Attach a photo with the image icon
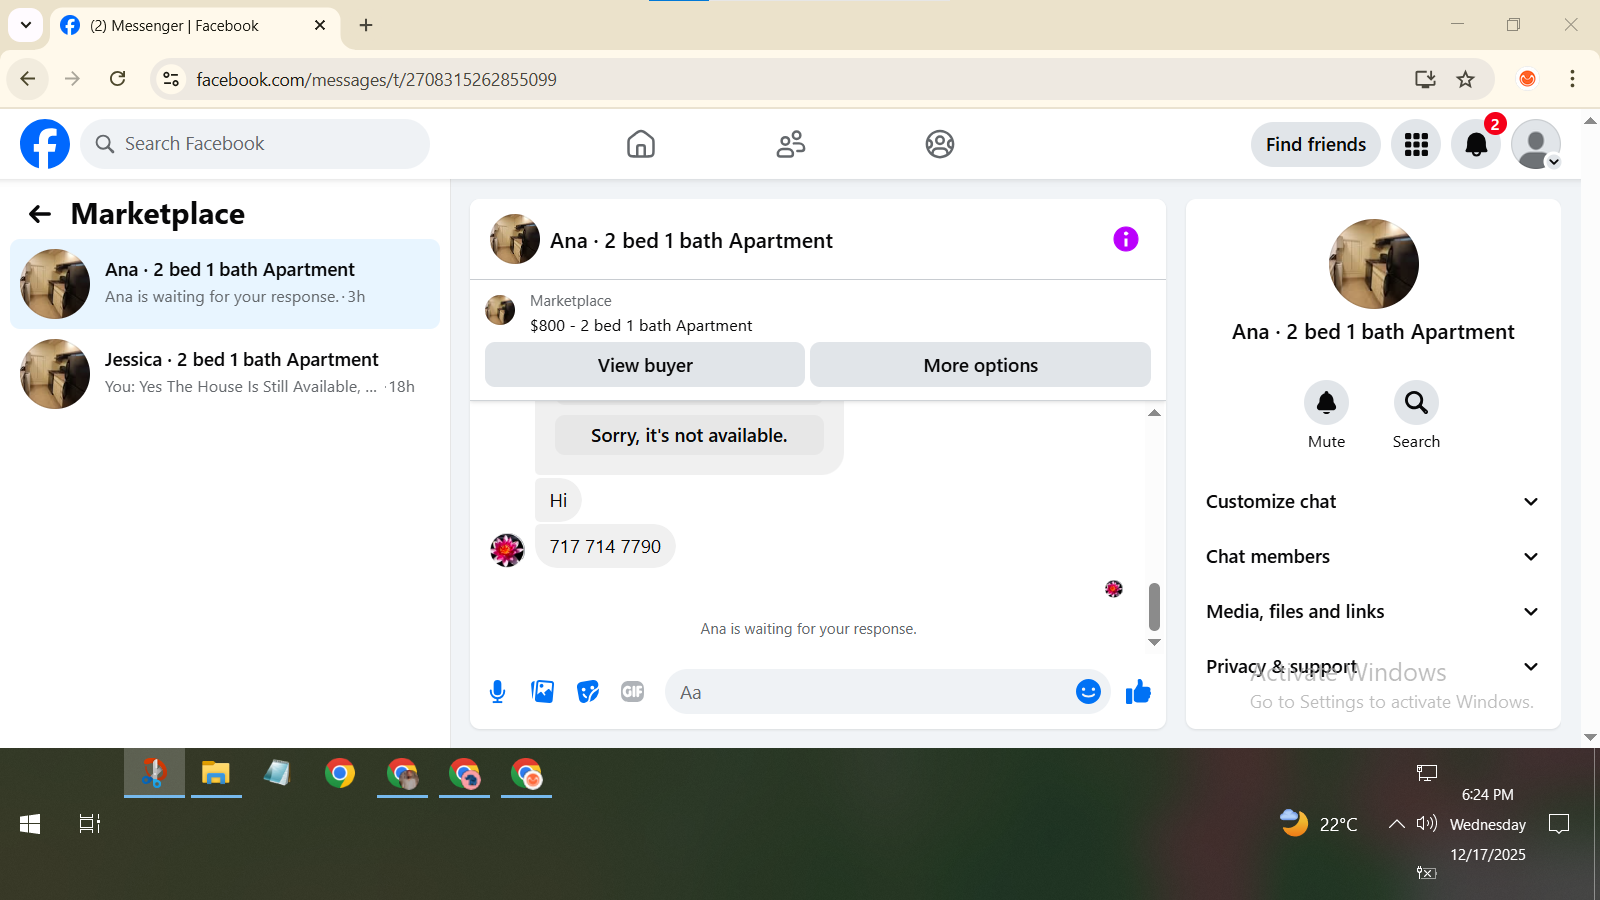Screen dimensions: 1600x900 tap(543, 692)
